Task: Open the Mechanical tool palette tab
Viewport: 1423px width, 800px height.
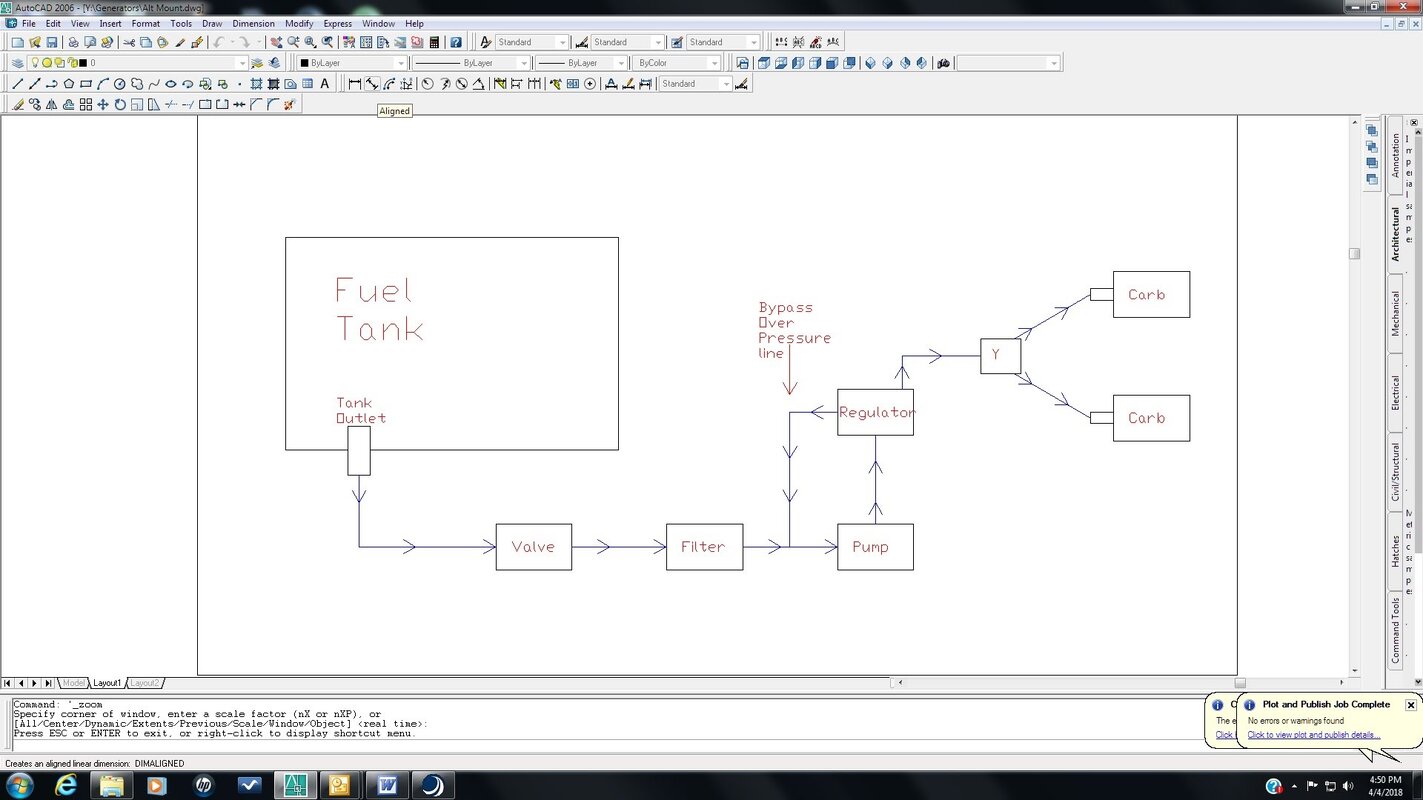Action: click(1396, 313)
